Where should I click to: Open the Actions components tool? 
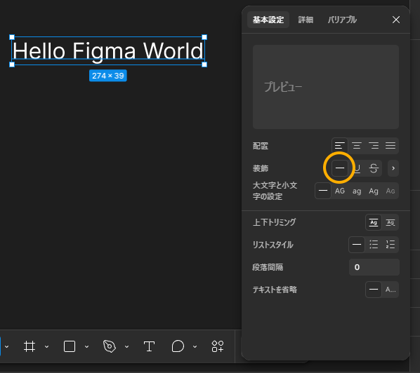tap(217, 346)
